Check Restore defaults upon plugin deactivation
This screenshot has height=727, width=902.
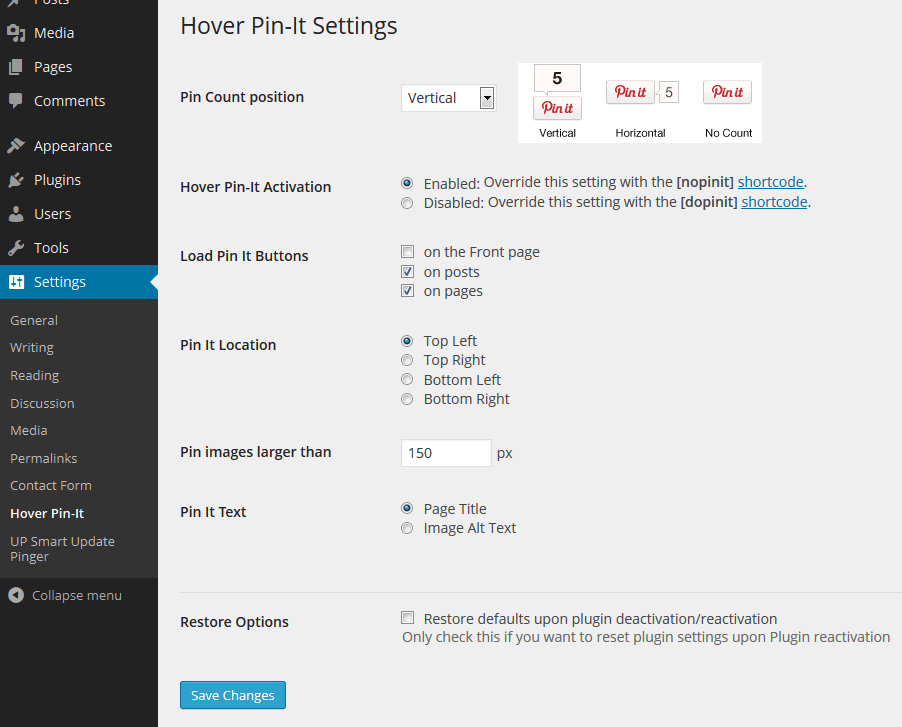(407, 618)
